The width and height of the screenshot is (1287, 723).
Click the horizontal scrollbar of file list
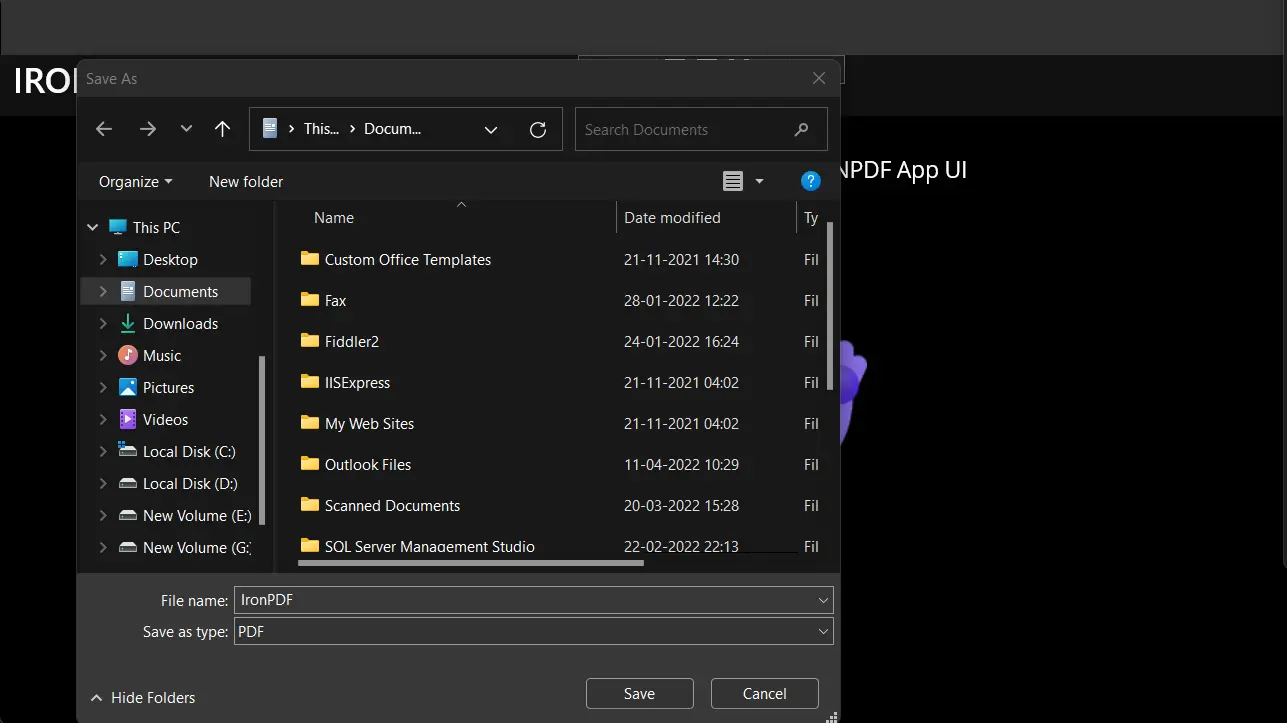470,562
